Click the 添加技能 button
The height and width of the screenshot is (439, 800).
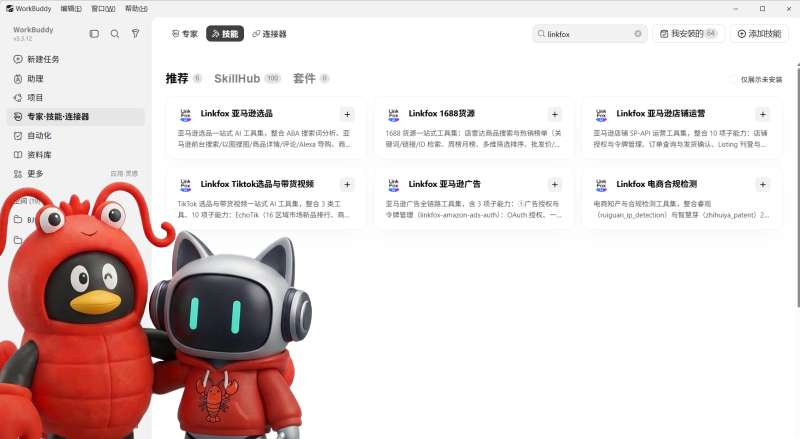(x=759, y=34)
